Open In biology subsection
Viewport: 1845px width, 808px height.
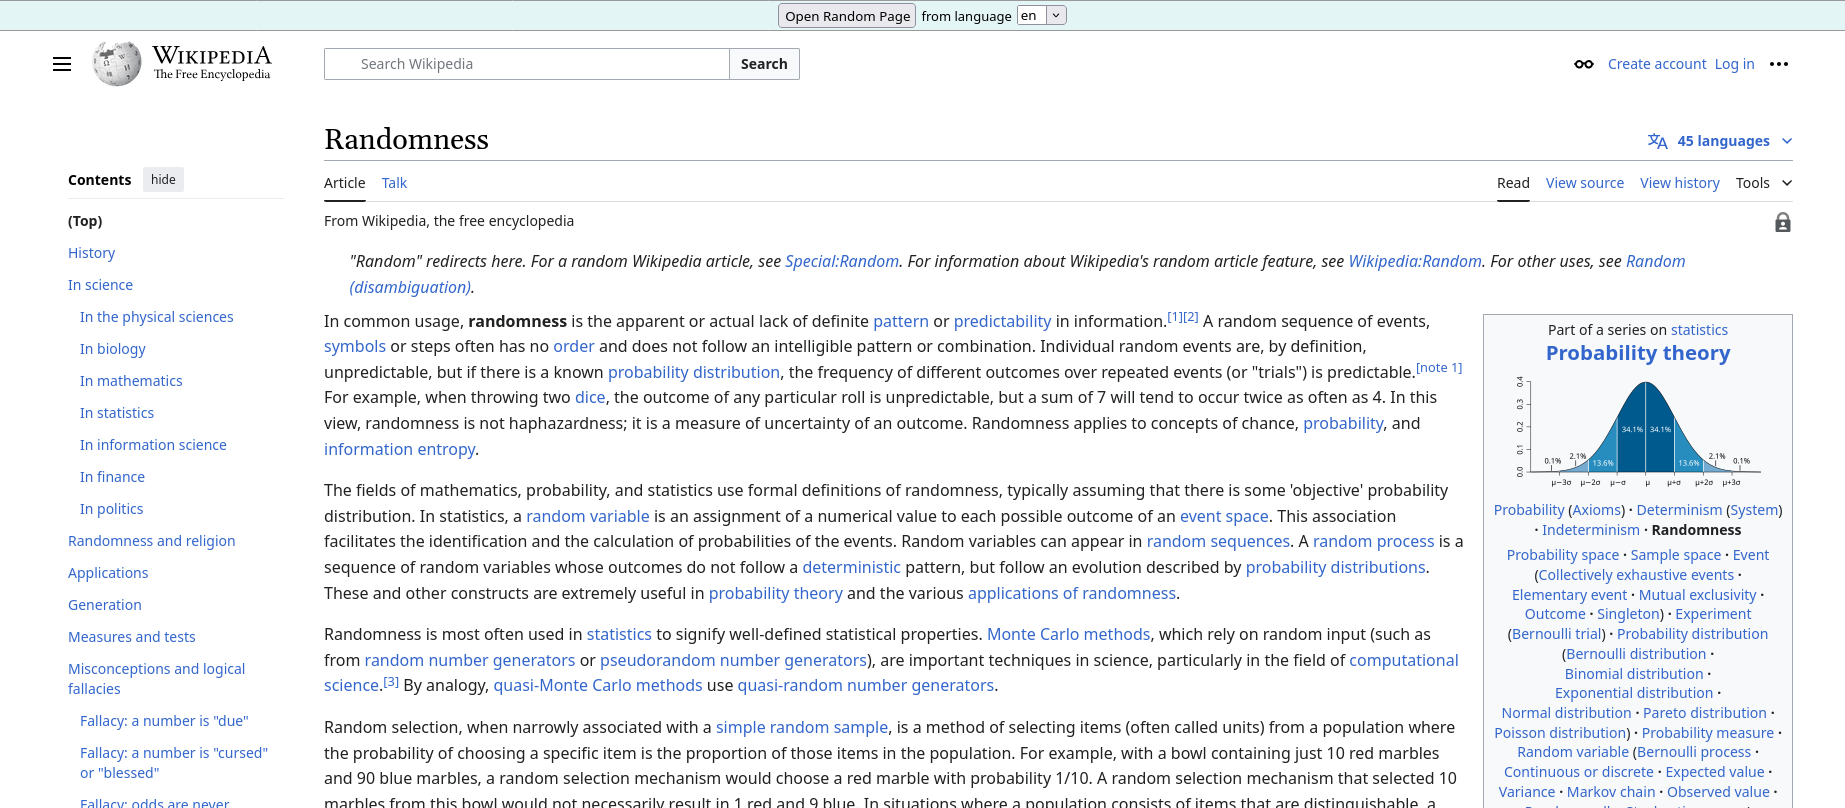click(113, 349)
